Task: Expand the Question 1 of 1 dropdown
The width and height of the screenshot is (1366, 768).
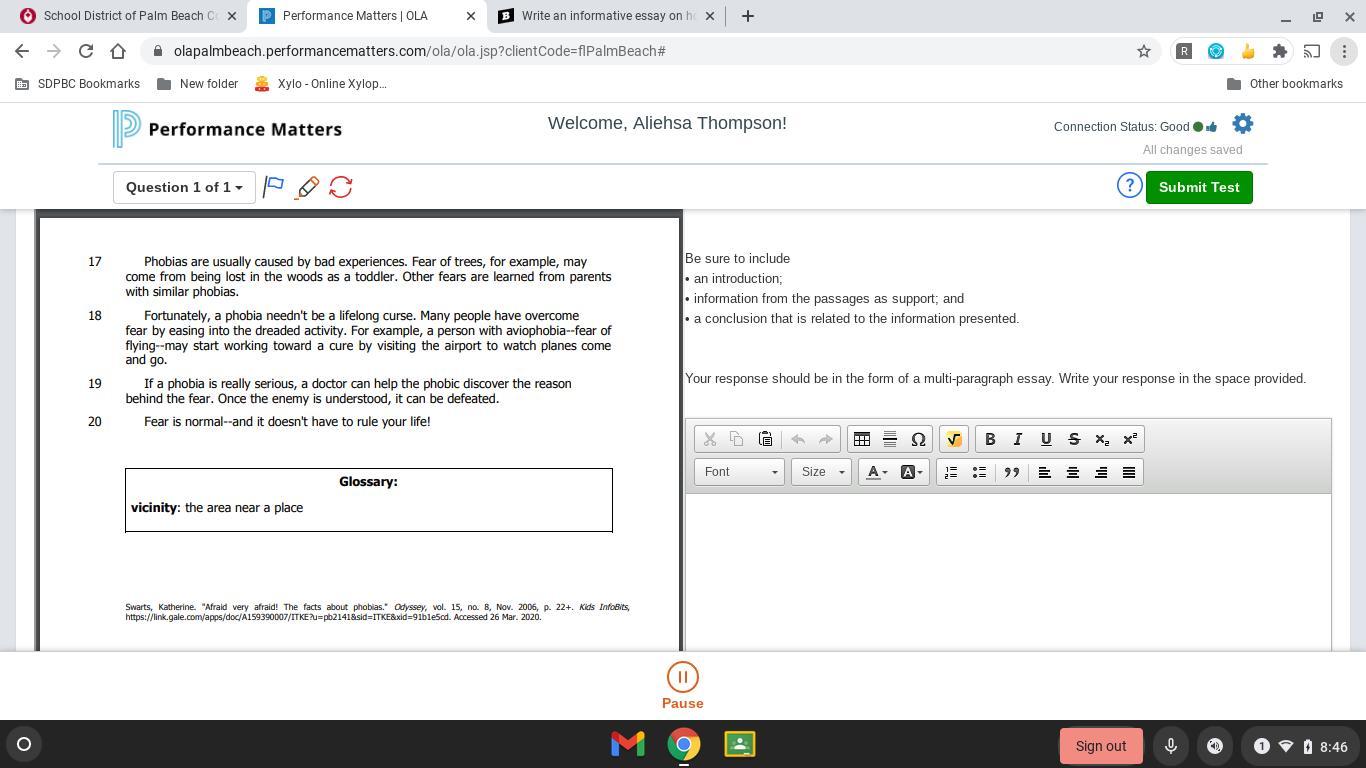Action: click(183, 187)
